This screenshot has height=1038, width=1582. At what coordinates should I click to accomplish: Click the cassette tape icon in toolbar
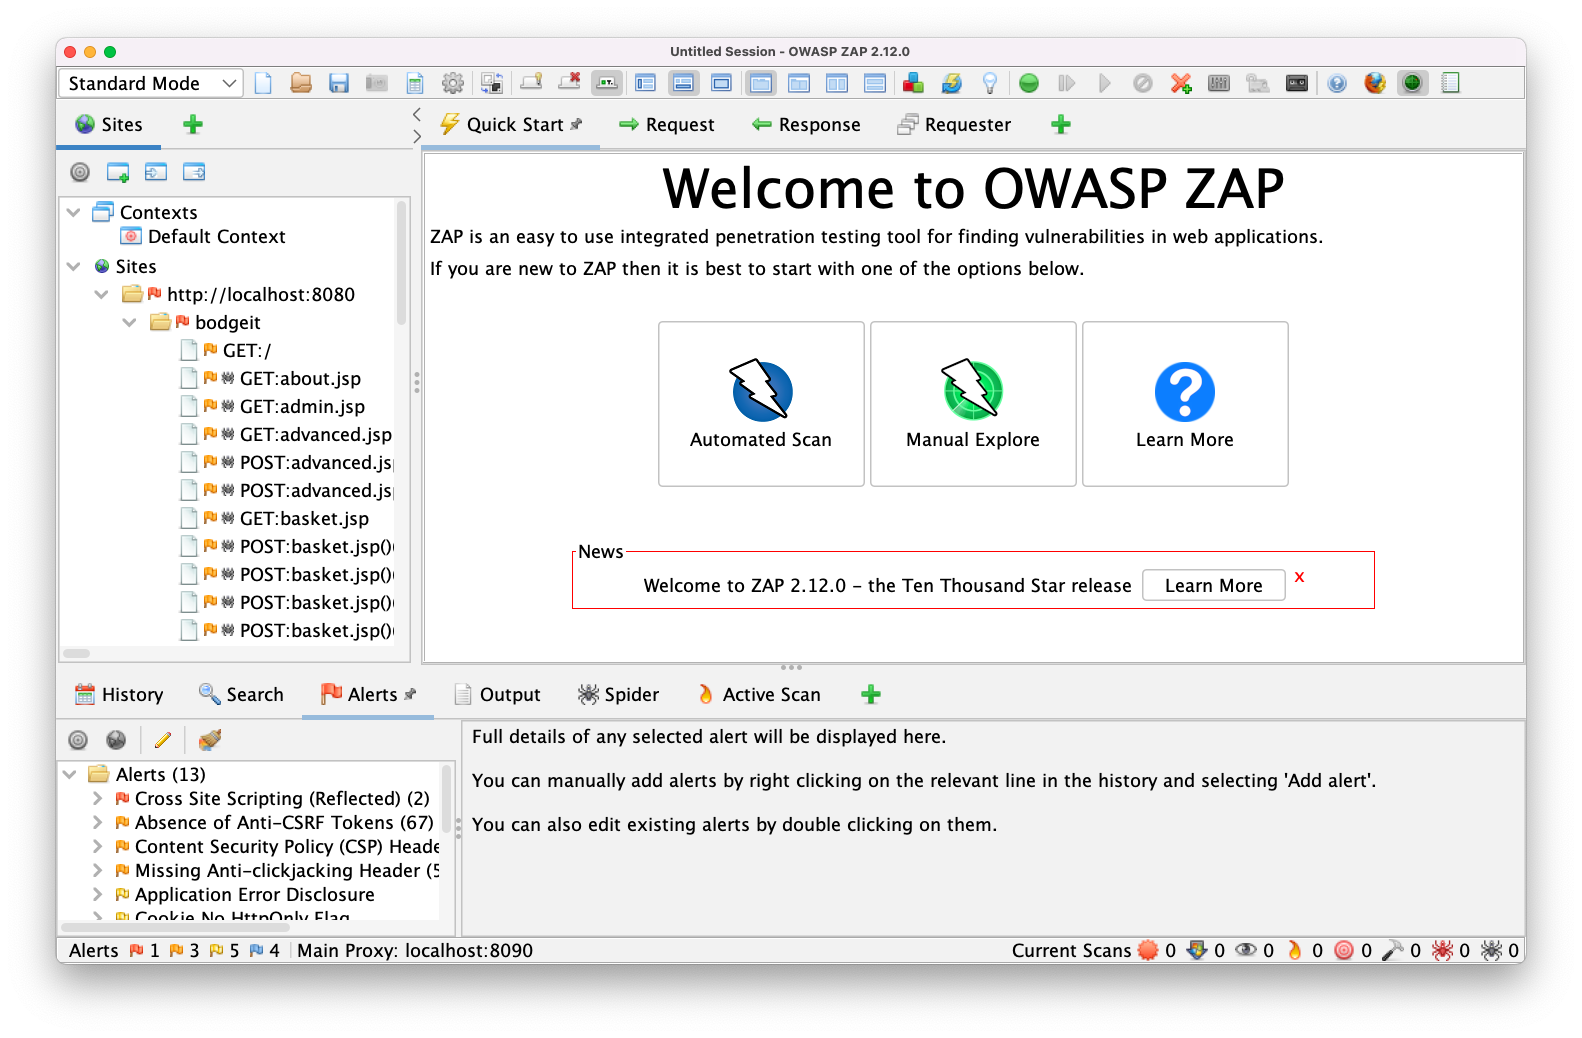(1297, 83)
